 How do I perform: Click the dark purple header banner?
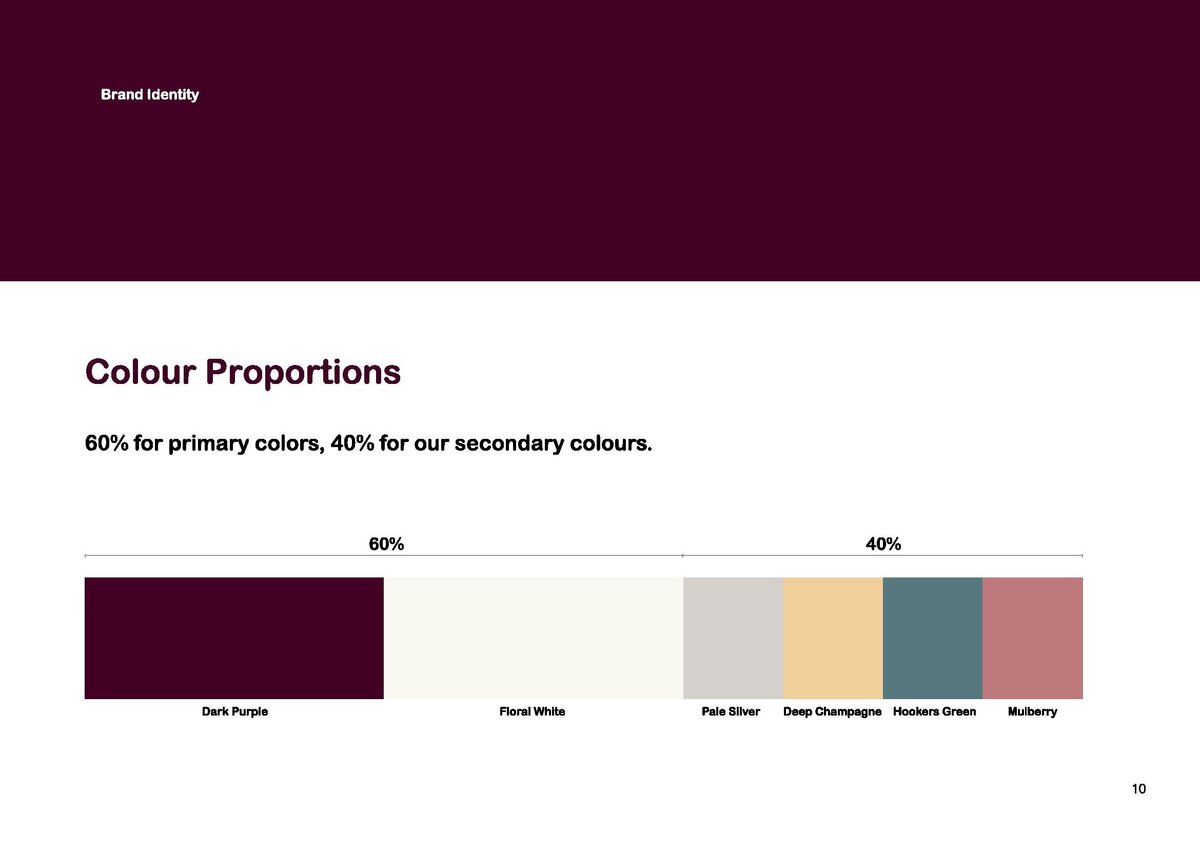coord(600,140)
